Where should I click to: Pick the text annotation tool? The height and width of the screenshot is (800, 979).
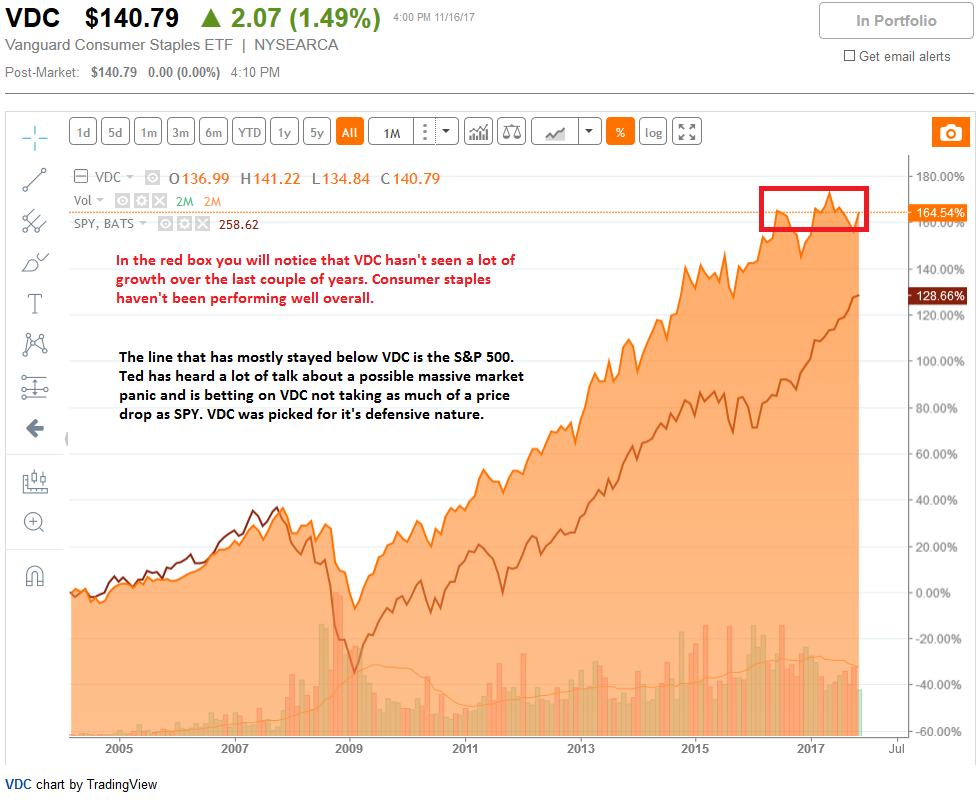click(35, 304)
